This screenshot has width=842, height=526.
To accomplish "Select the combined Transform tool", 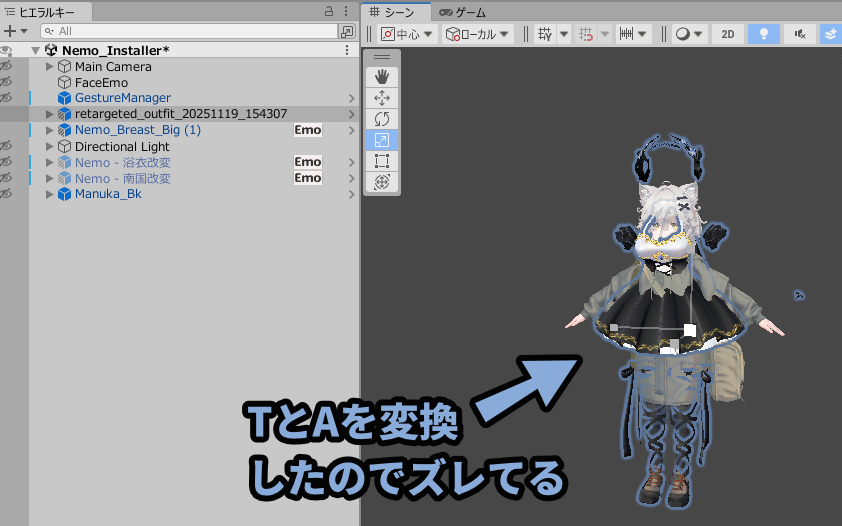I will [381, 182].
